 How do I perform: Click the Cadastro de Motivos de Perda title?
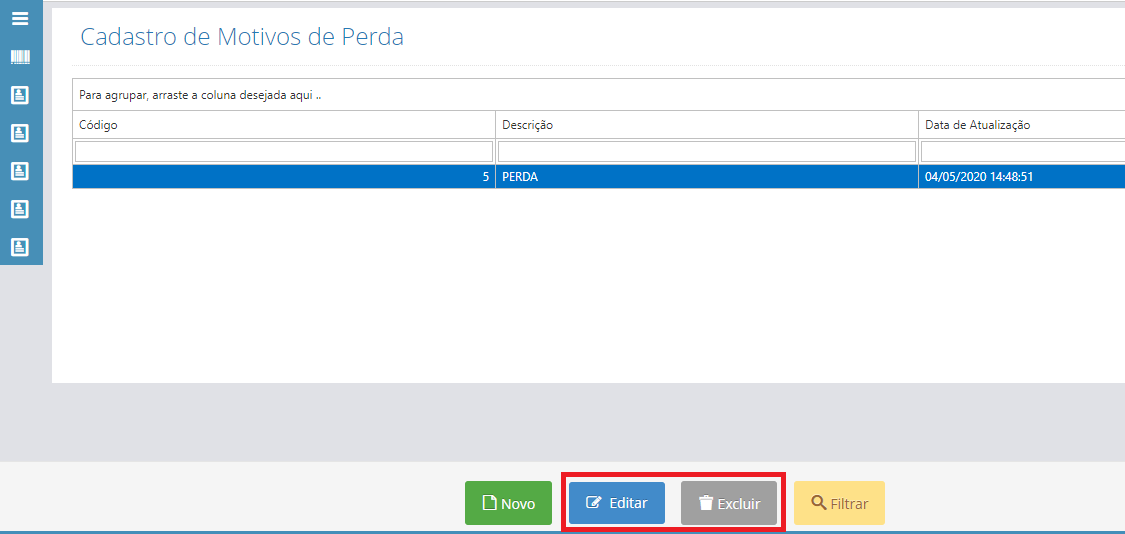[x=242, y=37]
